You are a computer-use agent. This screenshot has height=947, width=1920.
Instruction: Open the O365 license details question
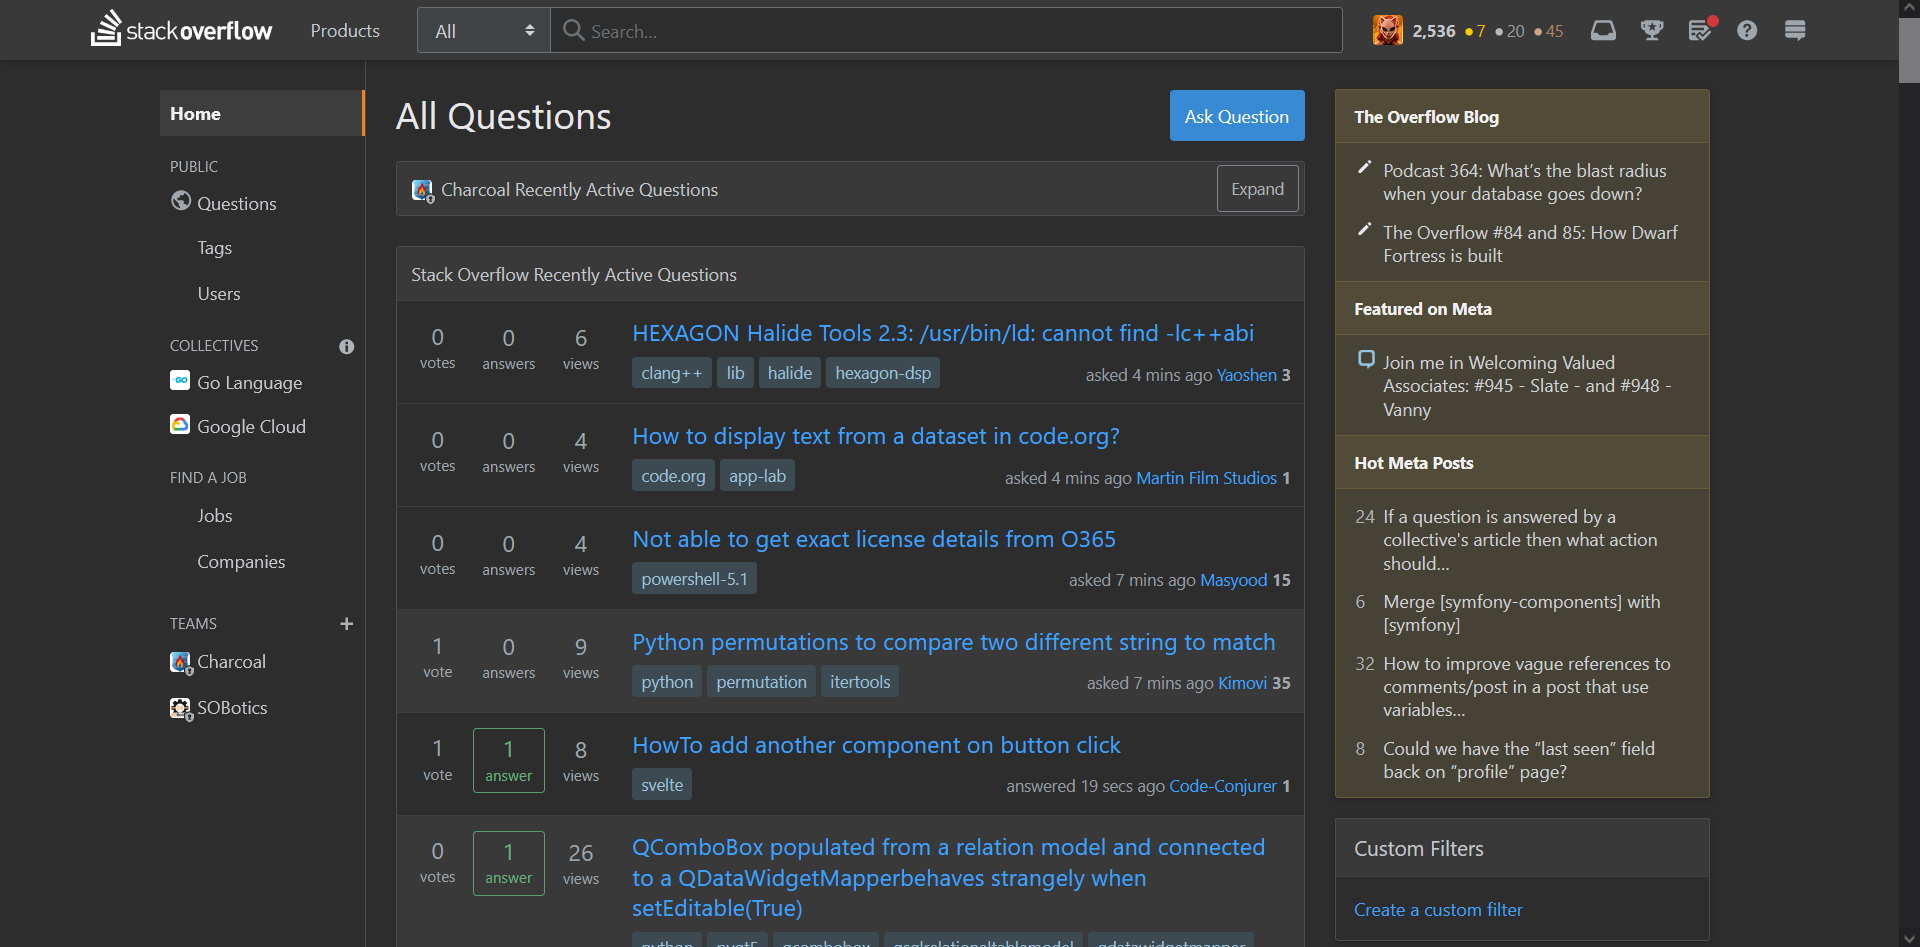[x=874, y=539]
